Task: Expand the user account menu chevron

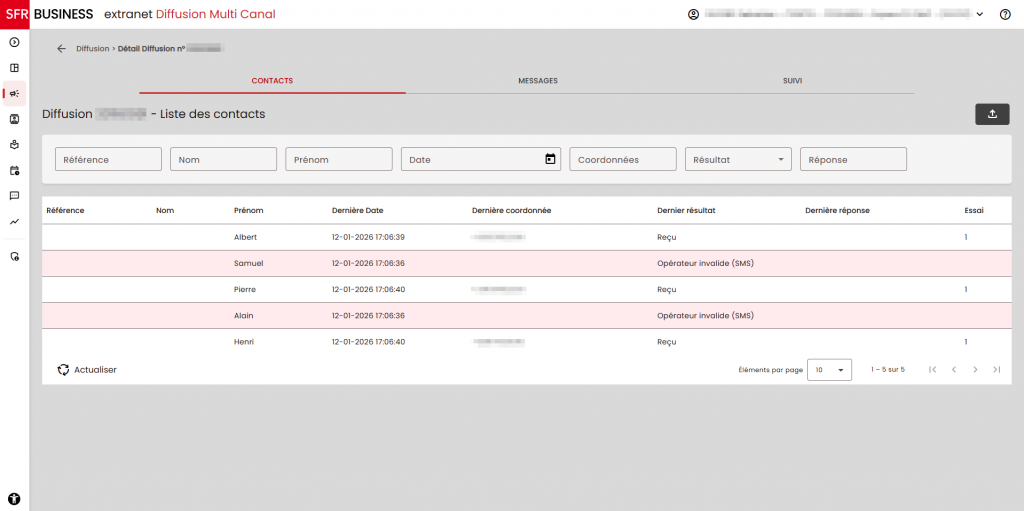Action: click(x=980, y=15)
